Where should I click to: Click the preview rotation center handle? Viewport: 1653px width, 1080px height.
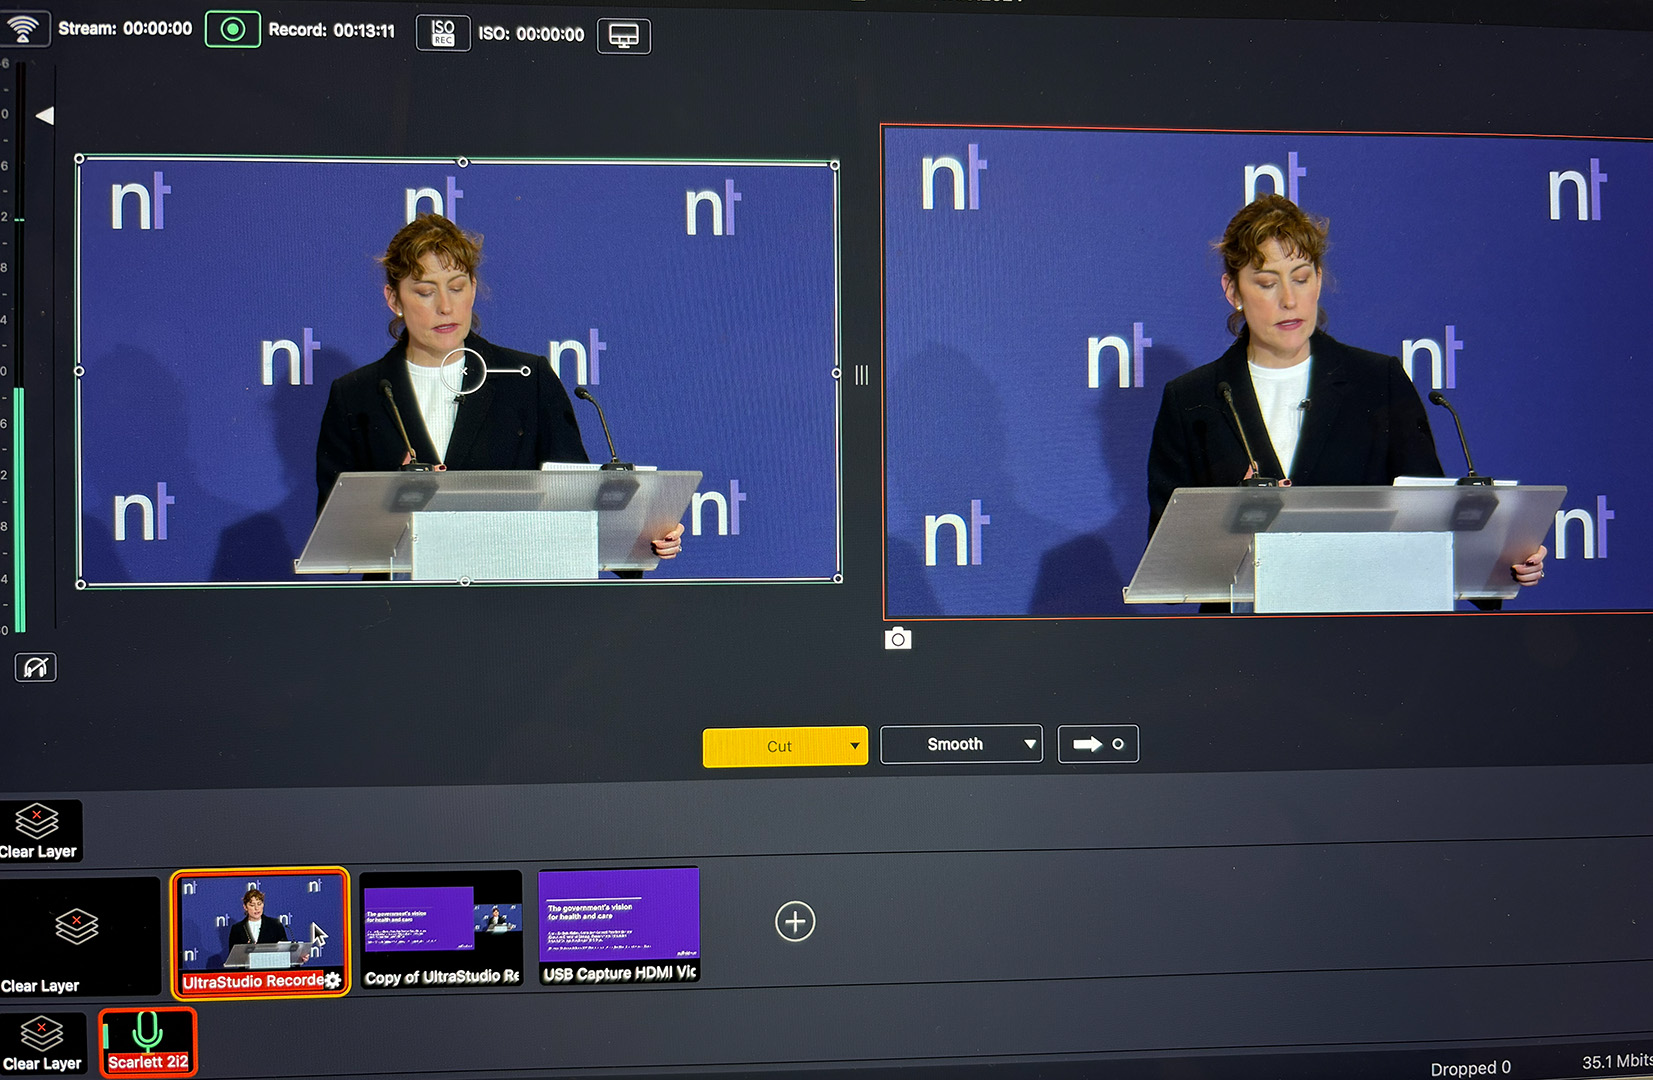click(x=463, y=371)
